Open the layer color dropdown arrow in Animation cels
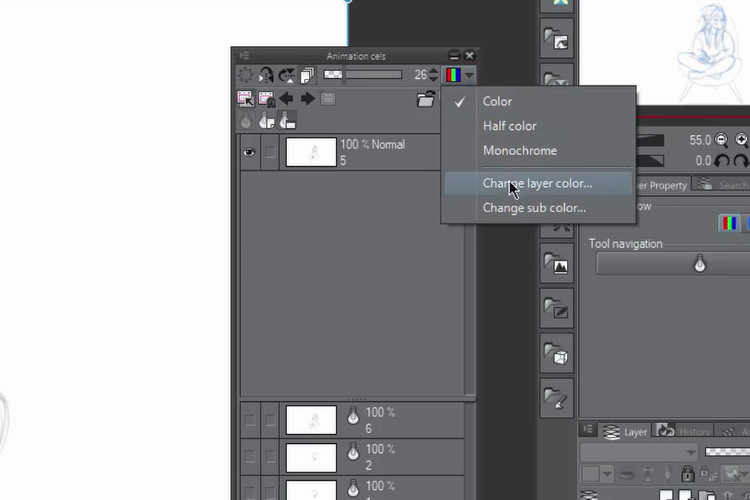This screenshot has height=500, width=750. pyautogui.click(x=469, y=75)
